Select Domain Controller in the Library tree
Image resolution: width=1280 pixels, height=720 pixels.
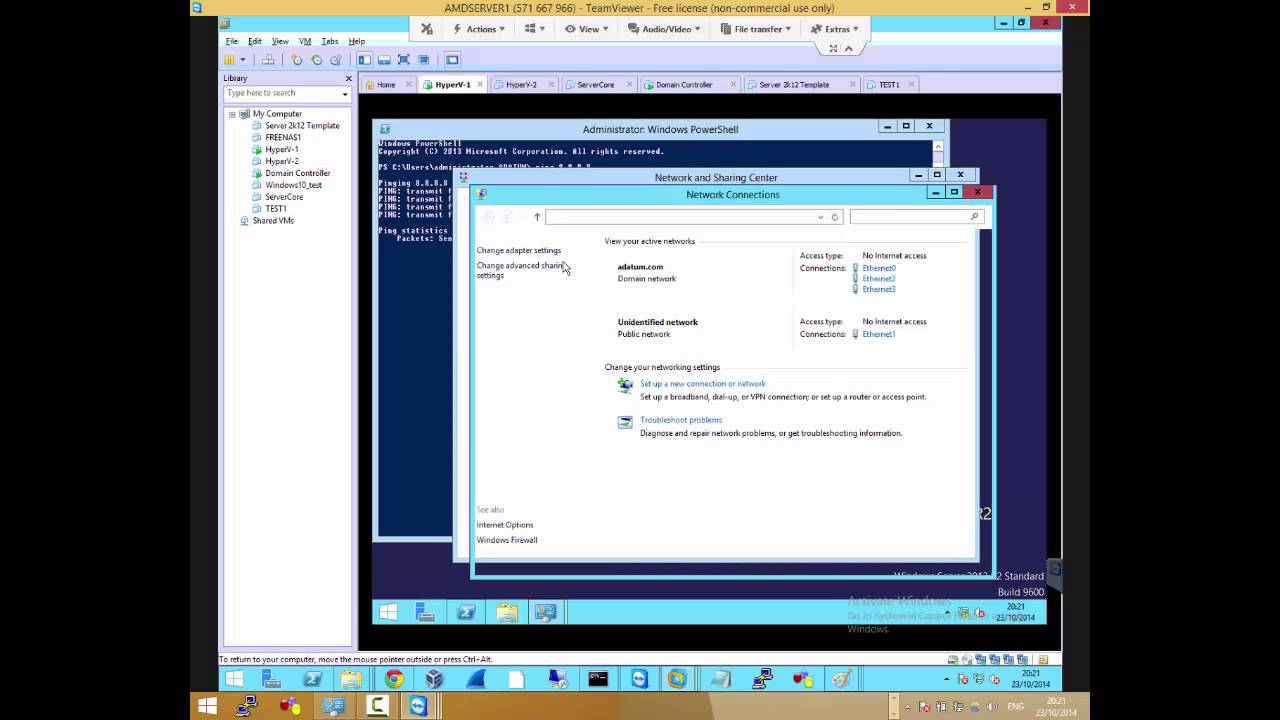coord(297,173)
